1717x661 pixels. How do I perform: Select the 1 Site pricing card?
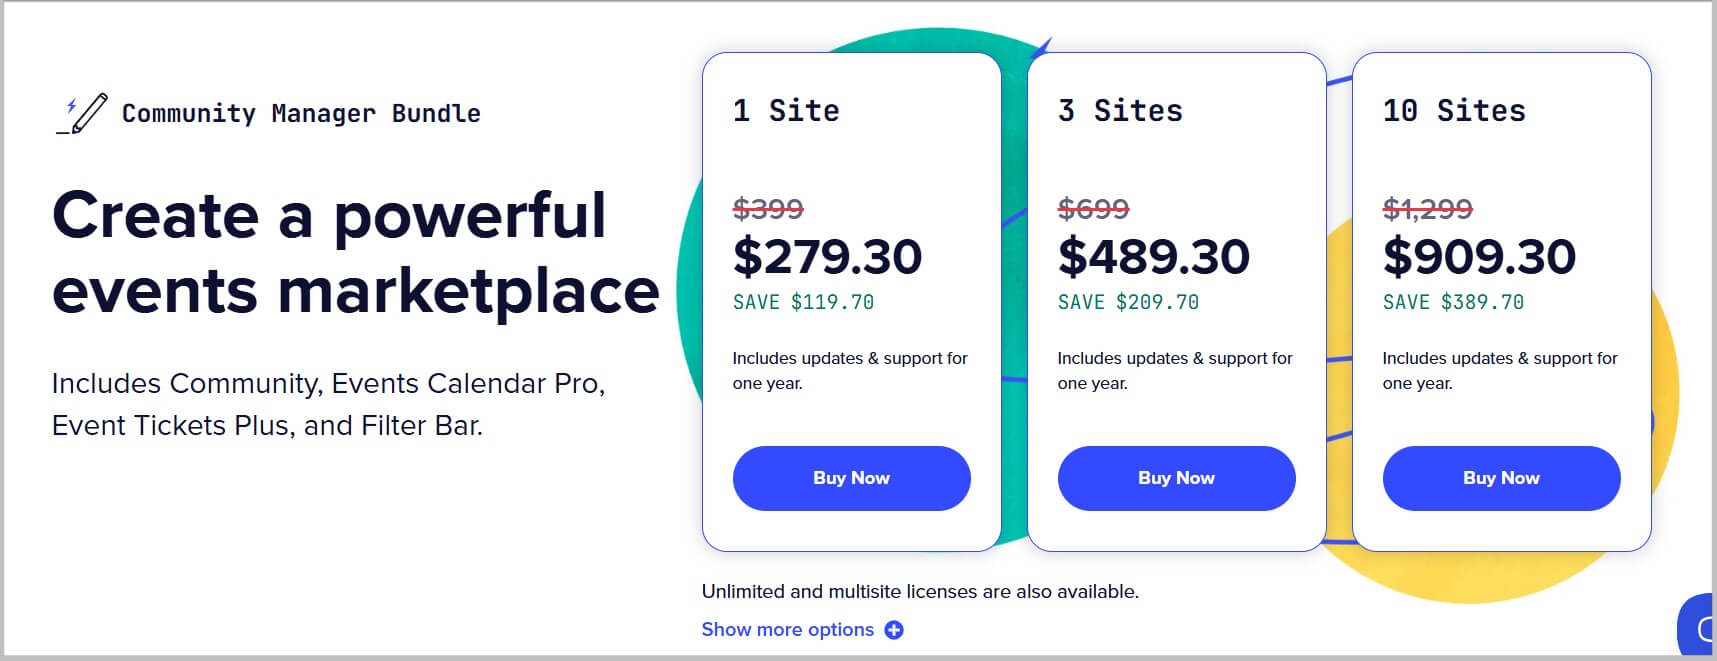[x=851, y=300]
